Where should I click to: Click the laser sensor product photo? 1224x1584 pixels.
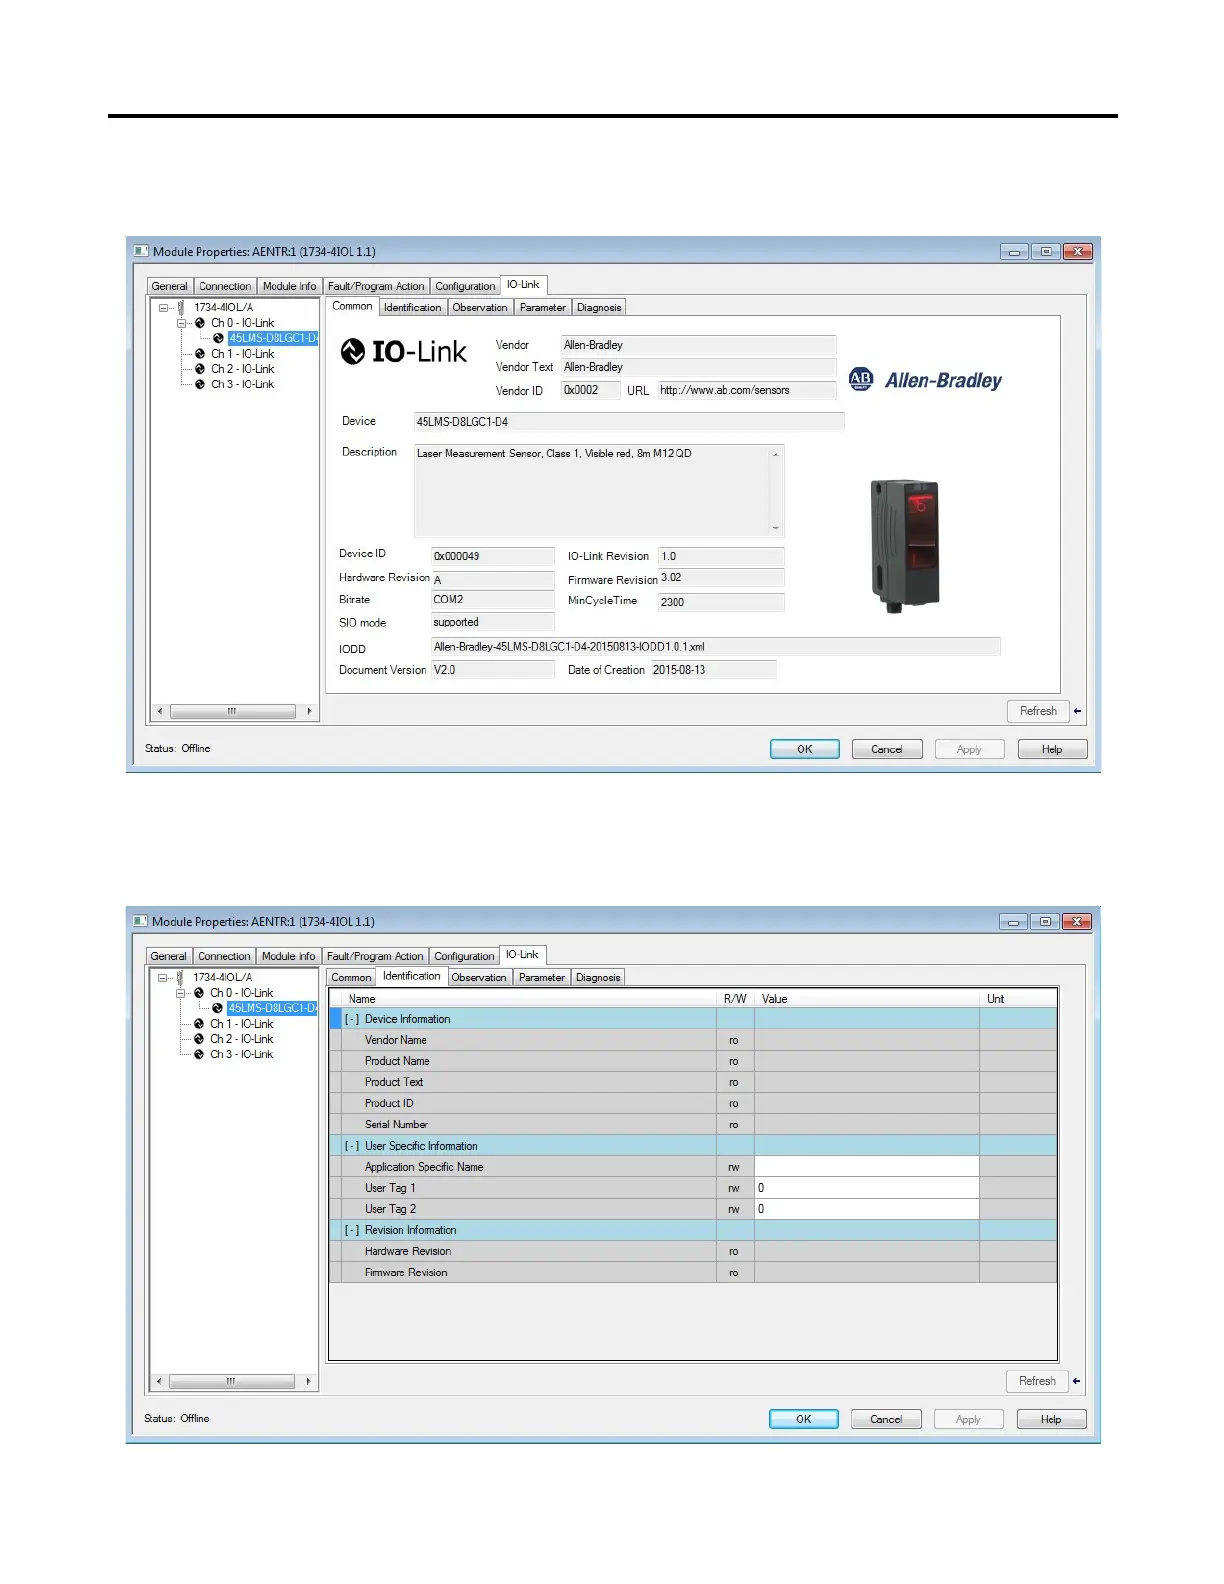point(905,545)
